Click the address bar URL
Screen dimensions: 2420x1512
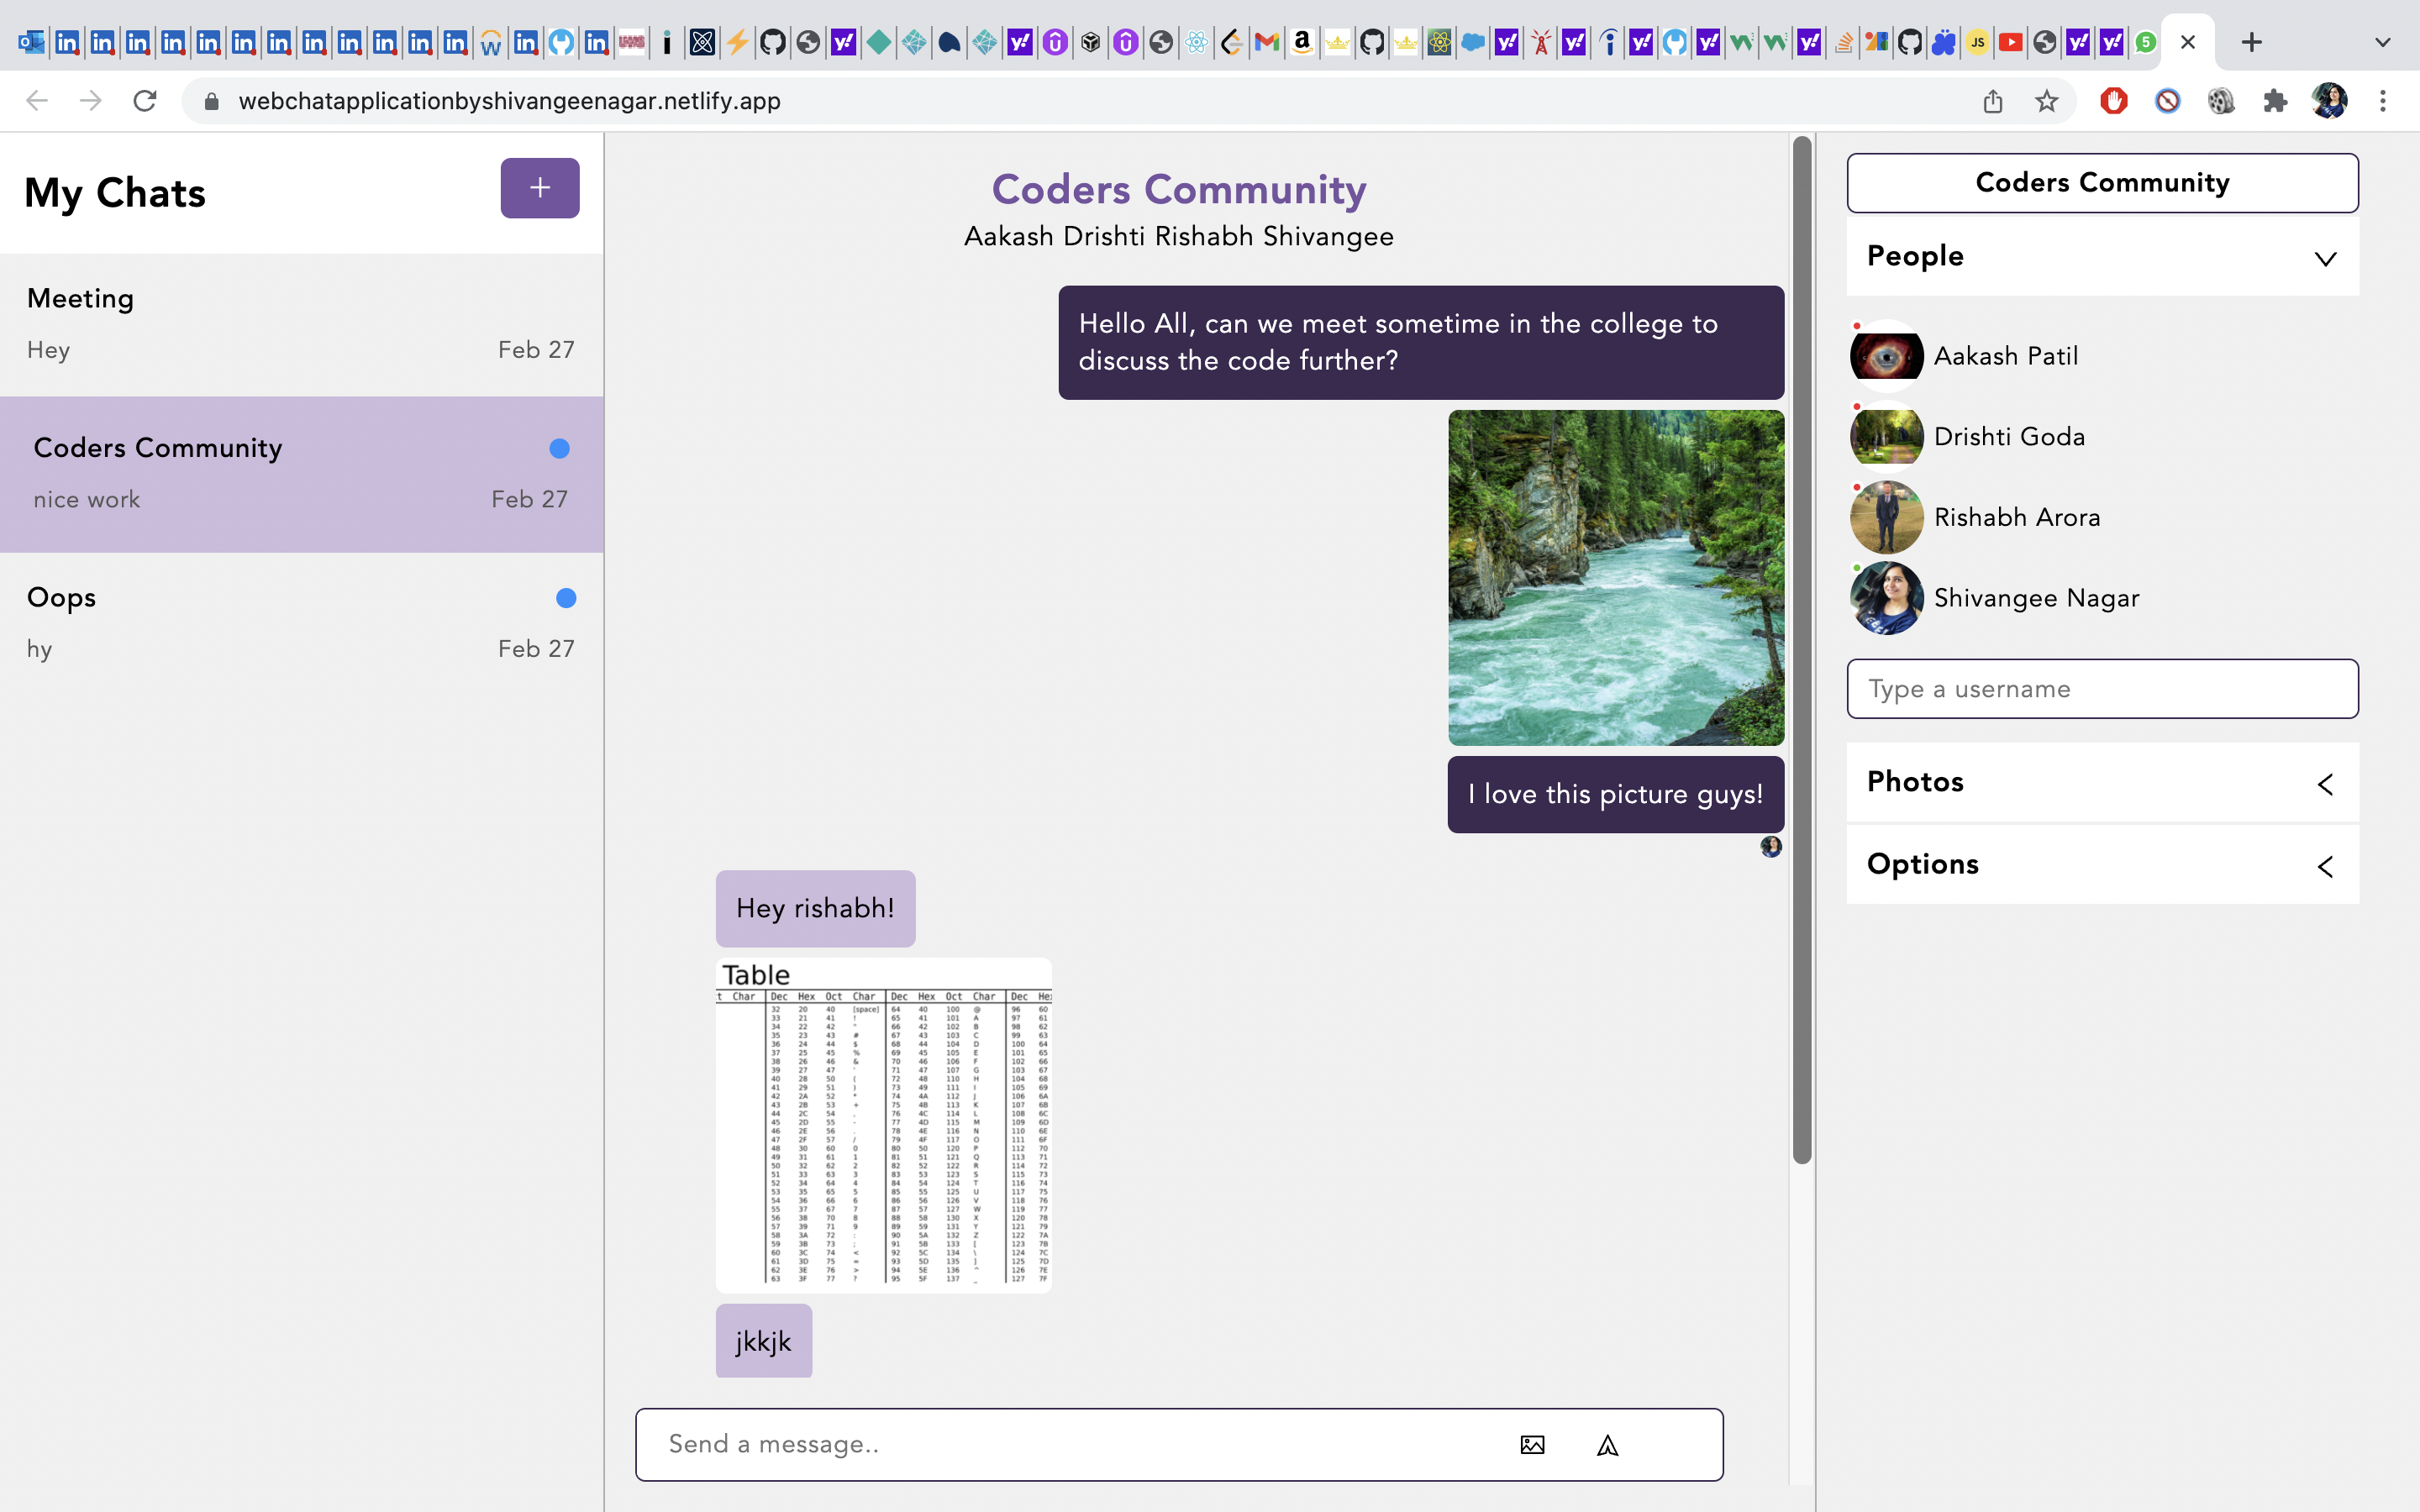point(509,101)
